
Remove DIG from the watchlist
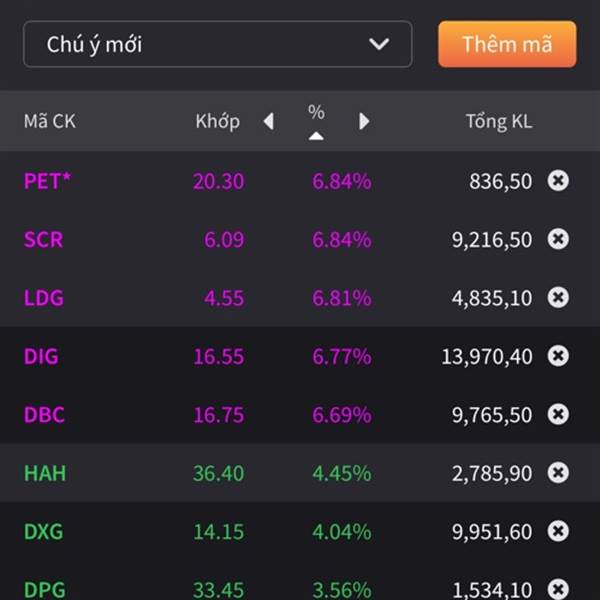tap(558, 356)
